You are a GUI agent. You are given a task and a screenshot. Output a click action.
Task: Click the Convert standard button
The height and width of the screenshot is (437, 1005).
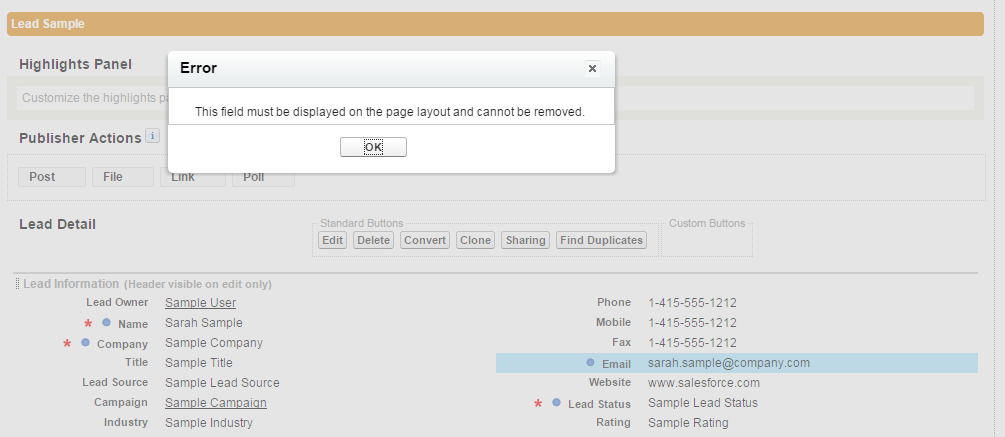(x=425, y=240)
